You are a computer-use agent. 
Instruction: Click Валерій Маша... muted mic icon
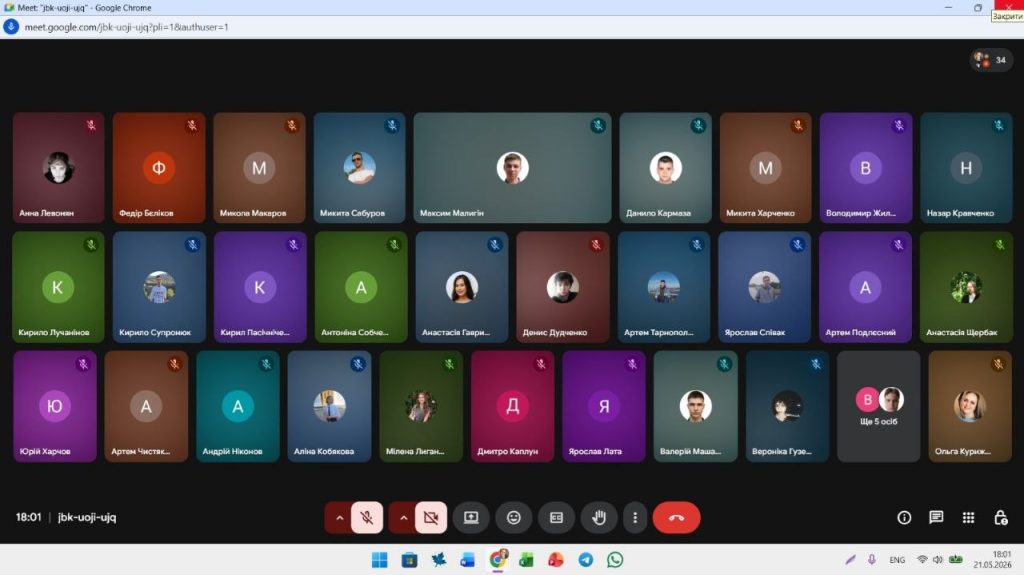point(724,364)
